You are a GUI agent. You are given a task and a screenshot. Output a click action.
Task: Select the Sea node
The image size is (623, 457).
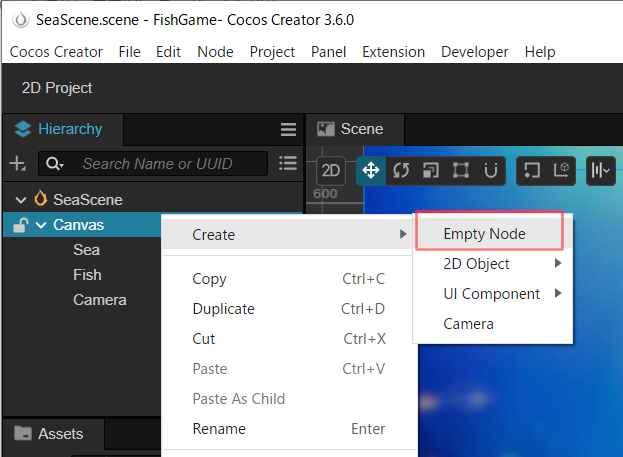tap(86, 250)
